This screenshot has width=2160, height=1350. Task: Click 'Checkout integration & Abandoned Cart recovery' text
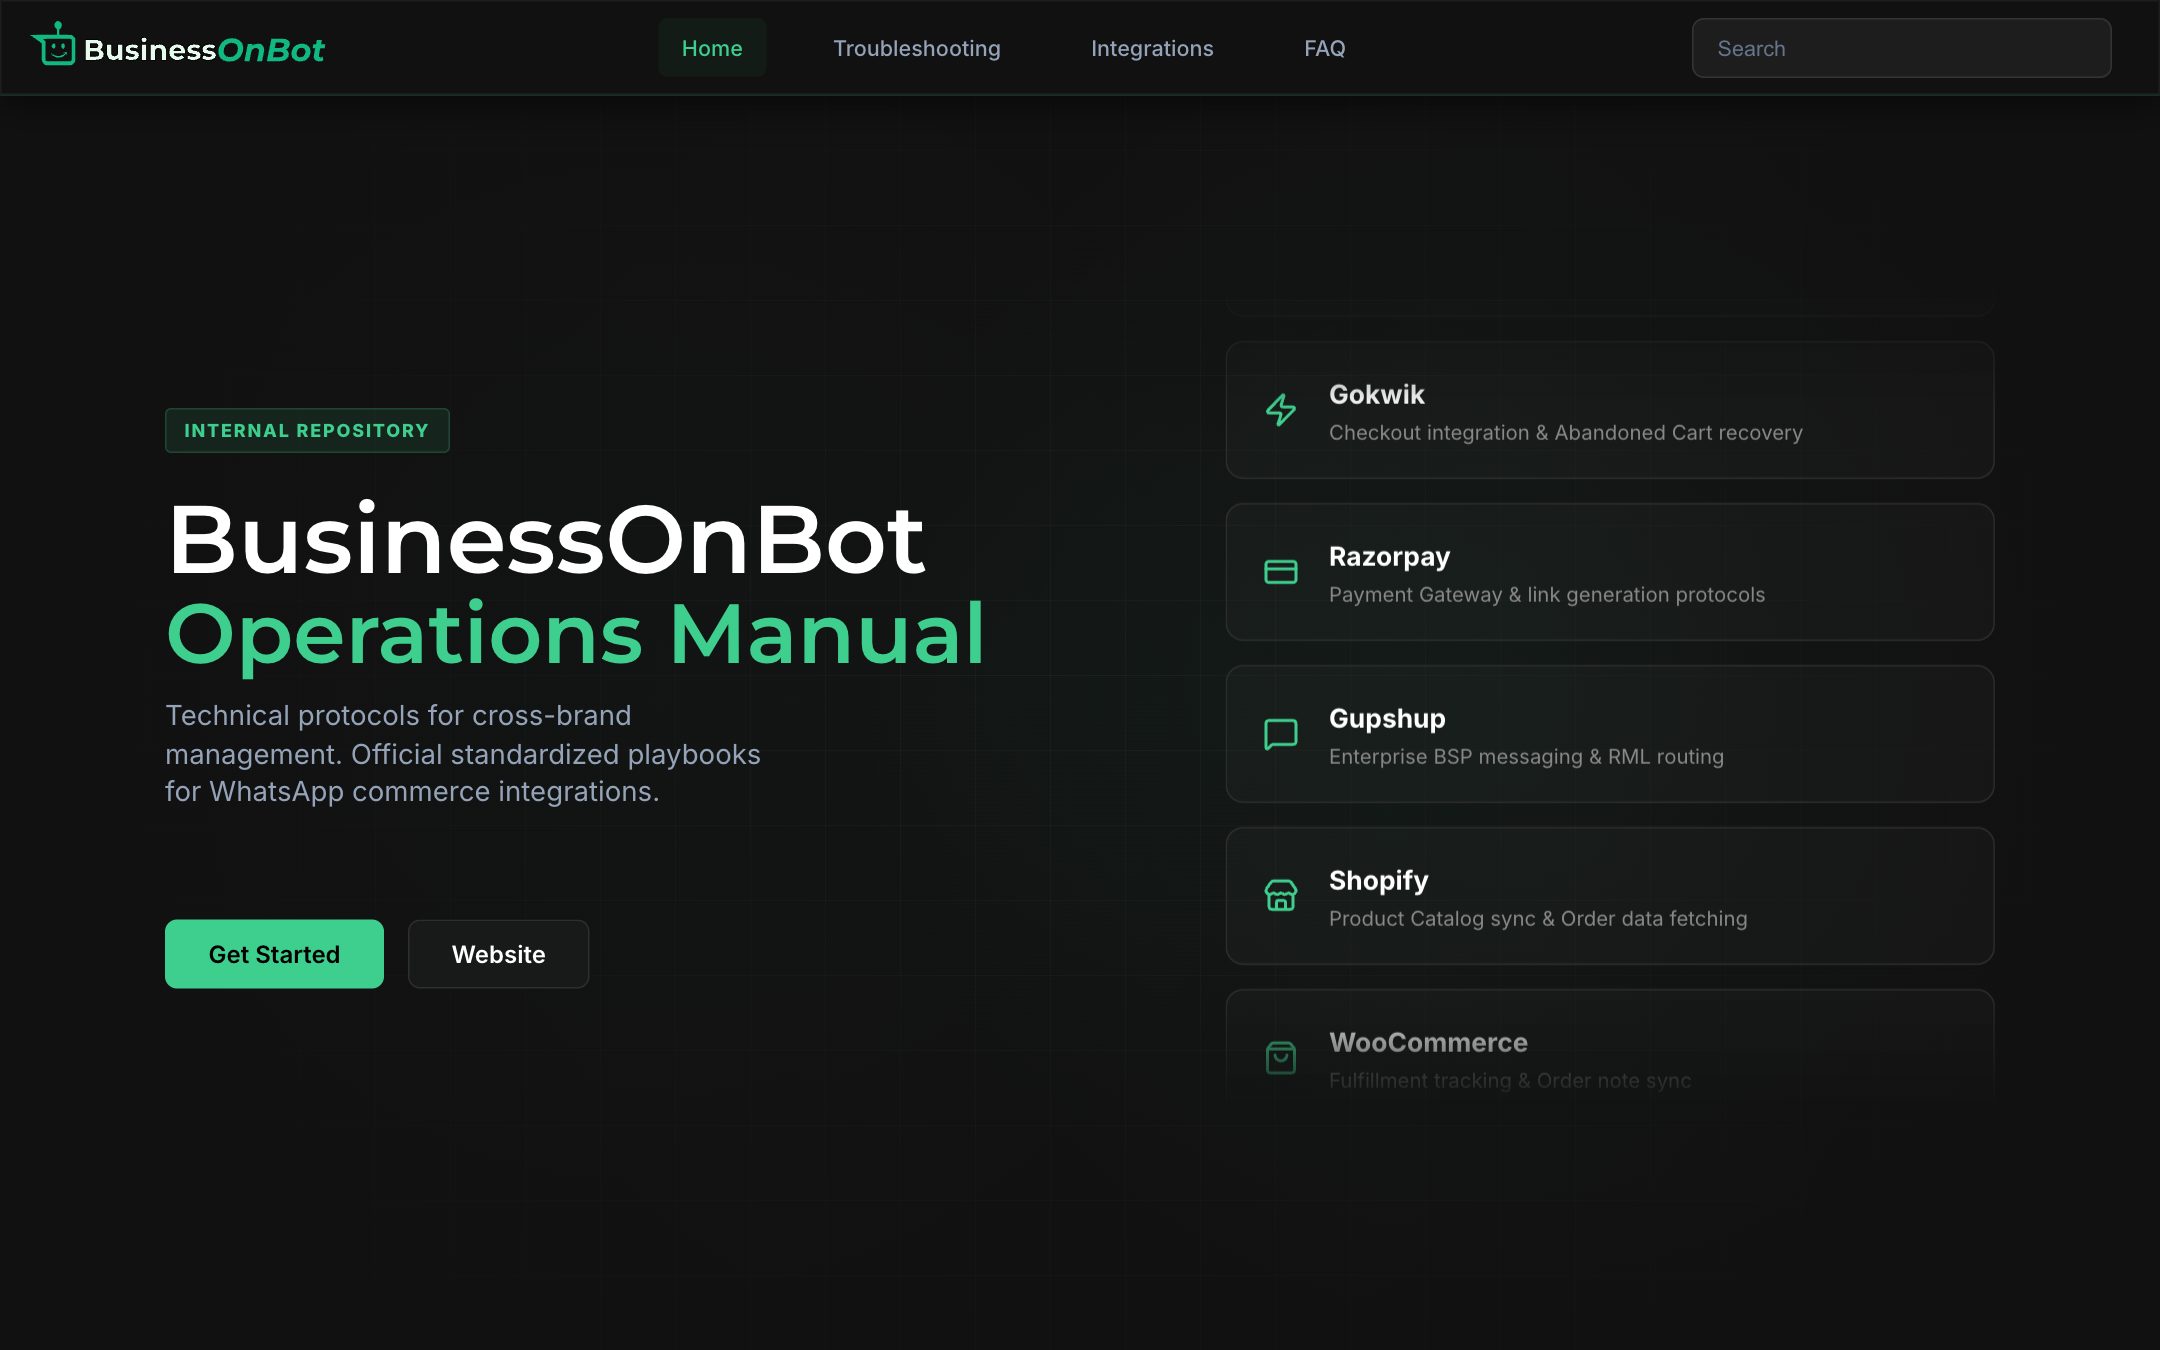pos(1566,433)
